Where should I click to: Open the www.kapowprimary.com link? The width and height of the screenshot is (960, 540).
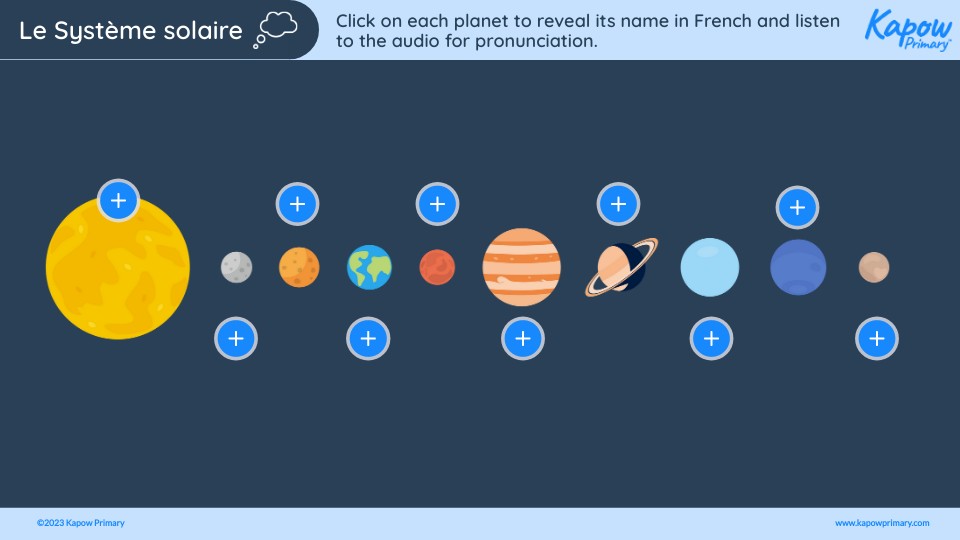[882, 523]
